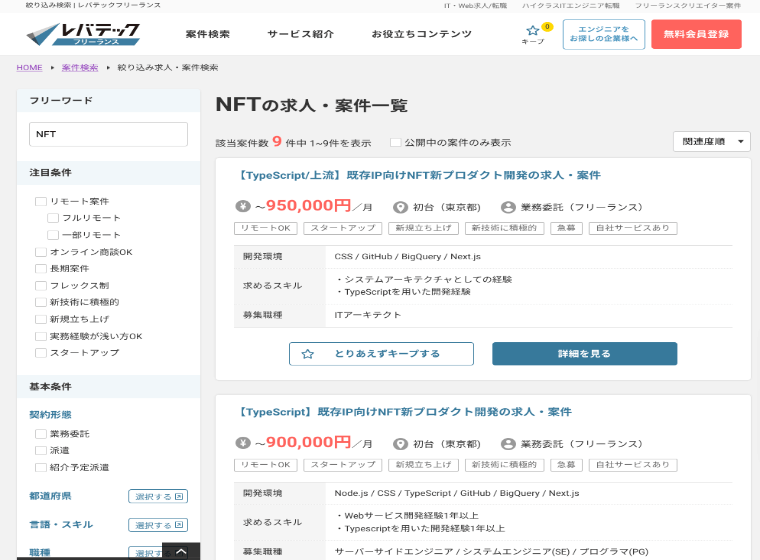The width and height of the screenshot is (760, 560).
Task: Click the person icon of second listing
Action: 508,444
